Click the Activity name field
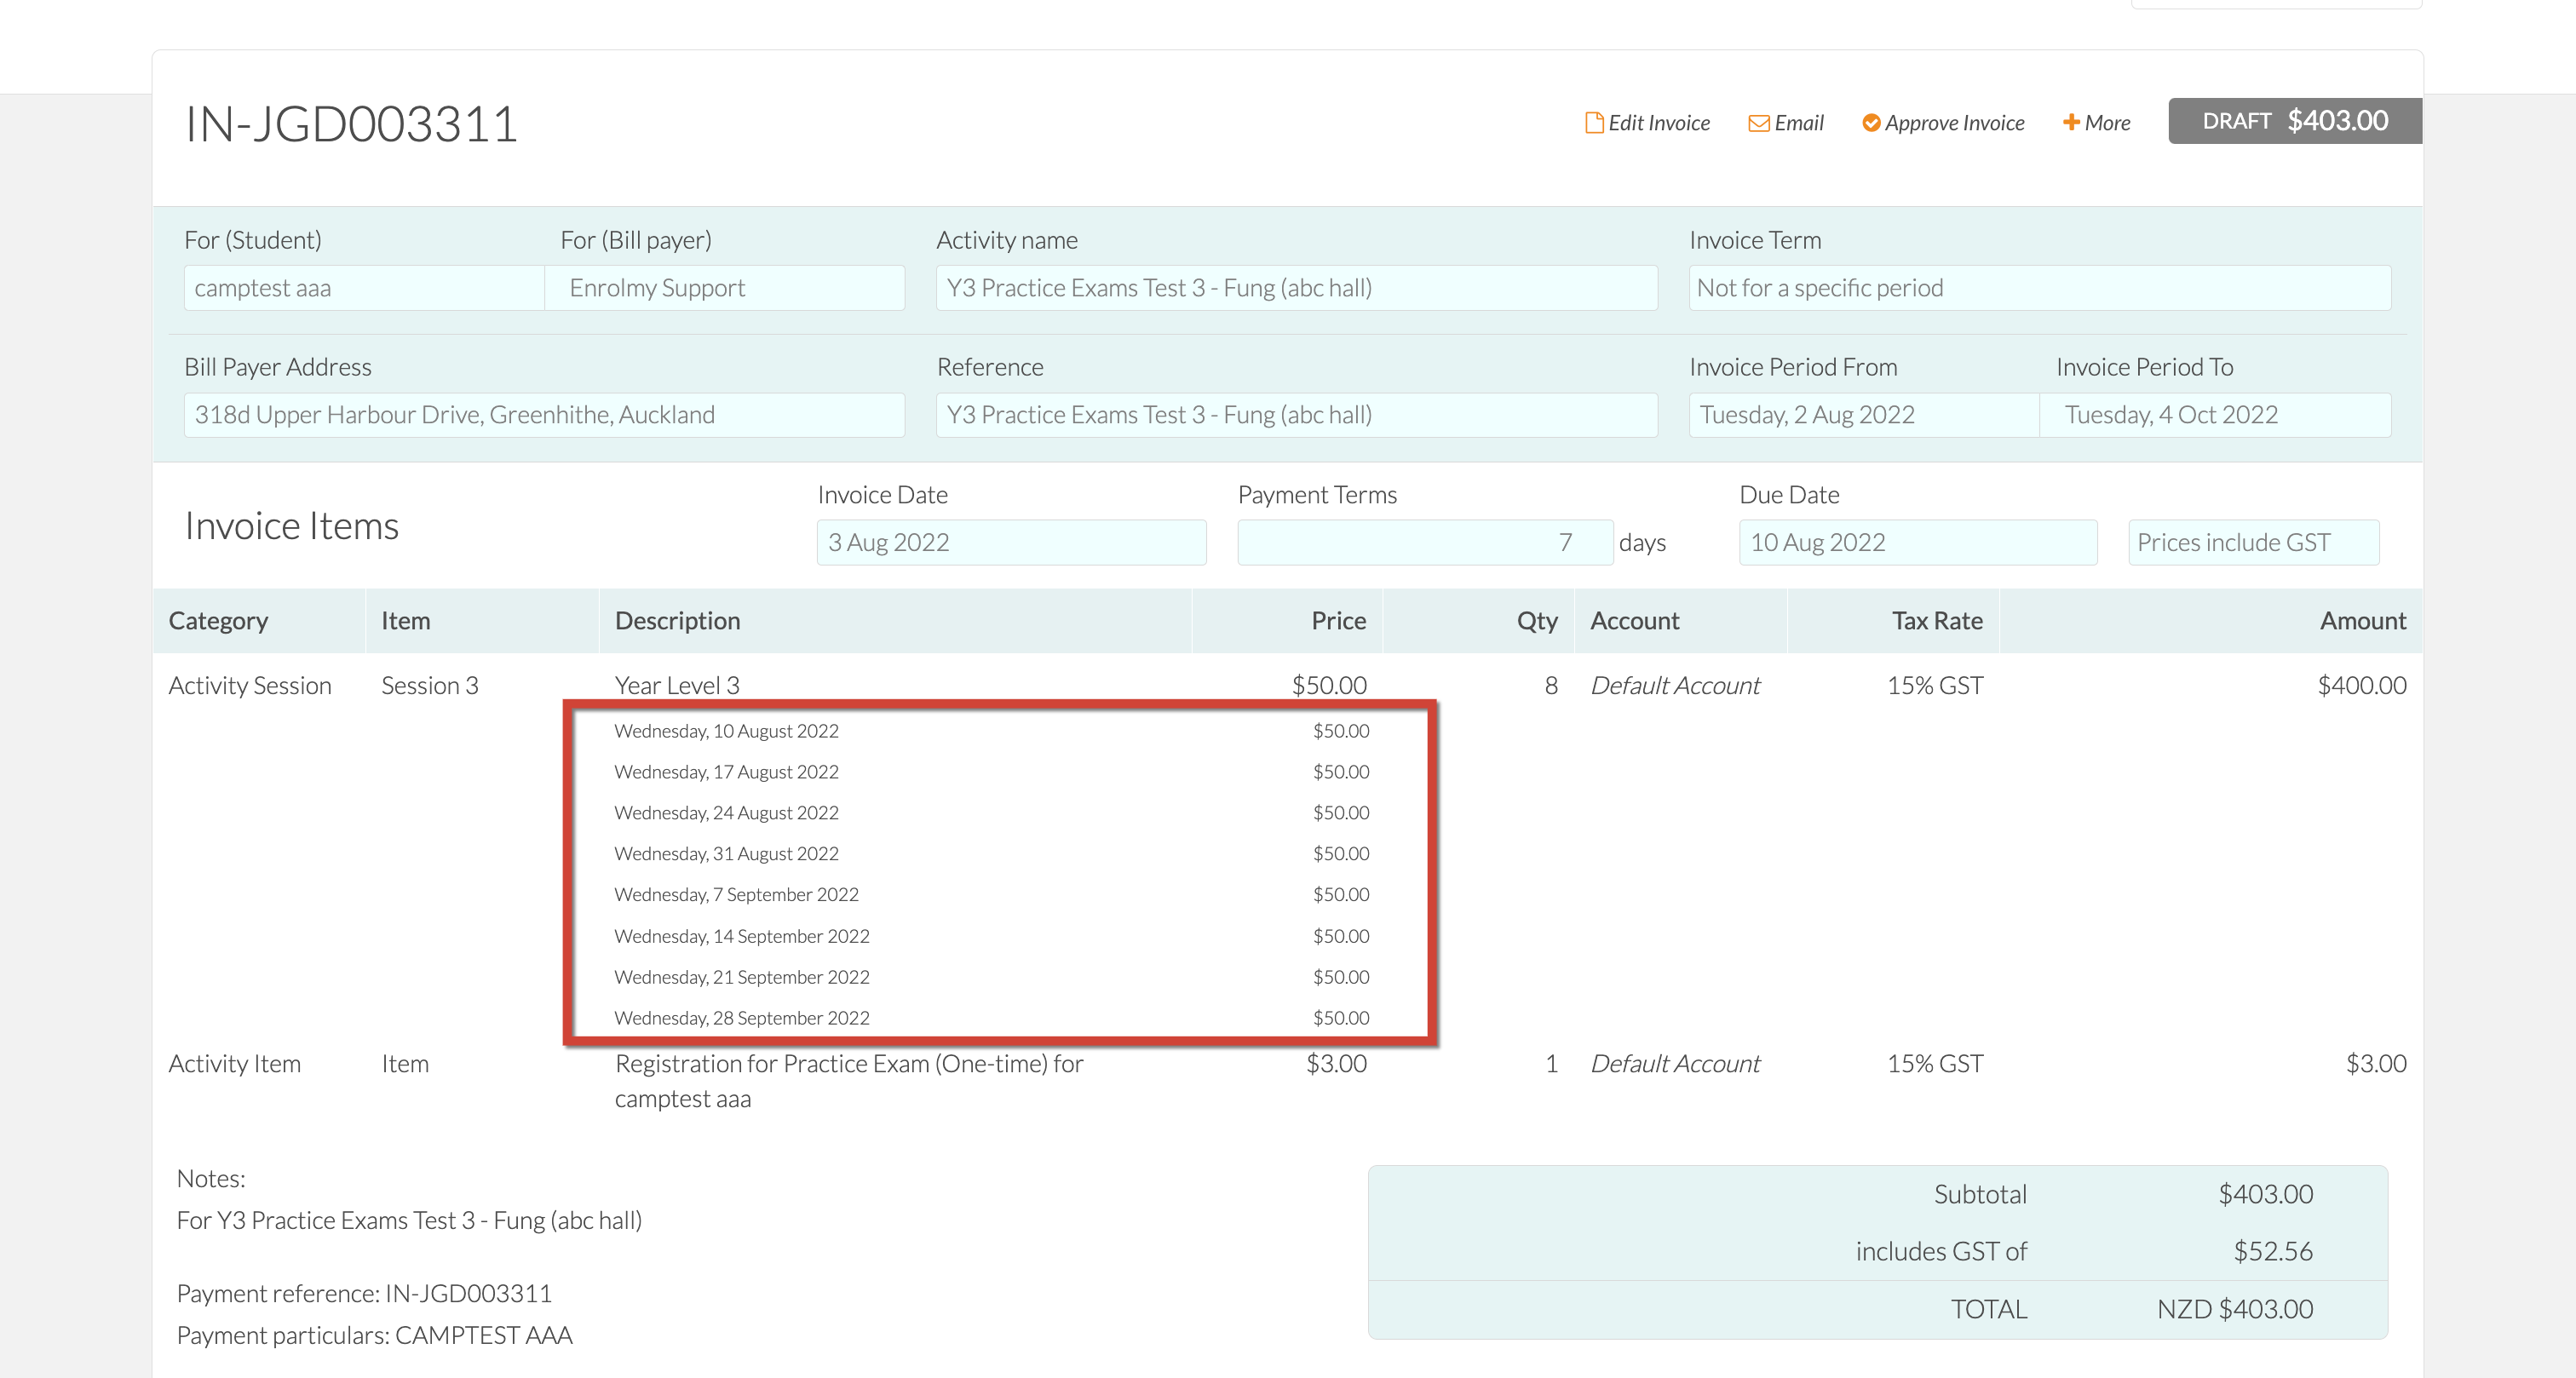 pos(1297,288)
